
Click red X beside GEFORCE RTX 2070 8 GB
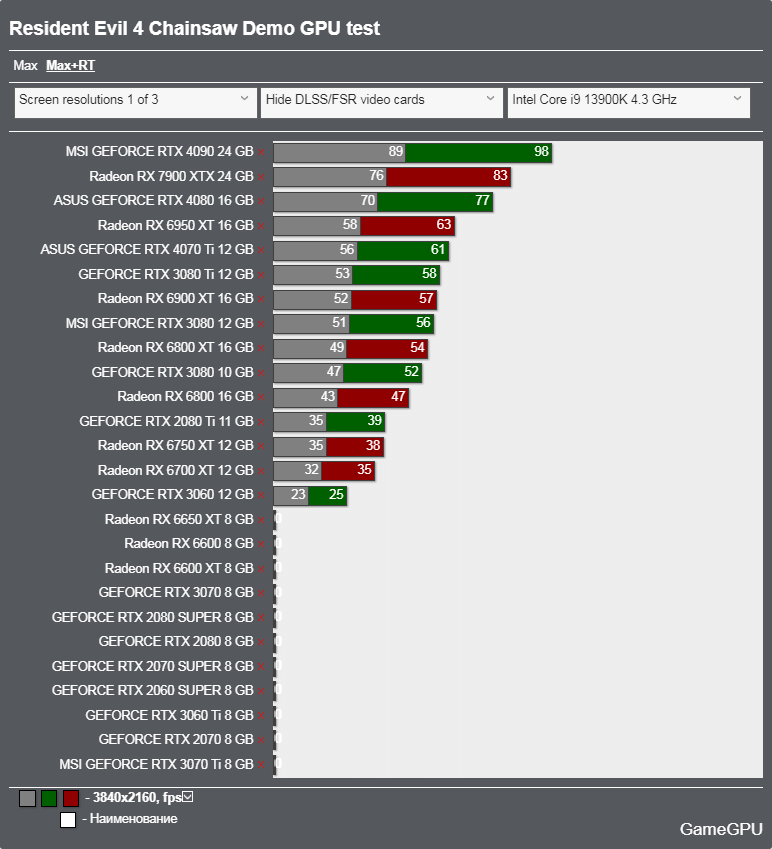tap(261, 740)
